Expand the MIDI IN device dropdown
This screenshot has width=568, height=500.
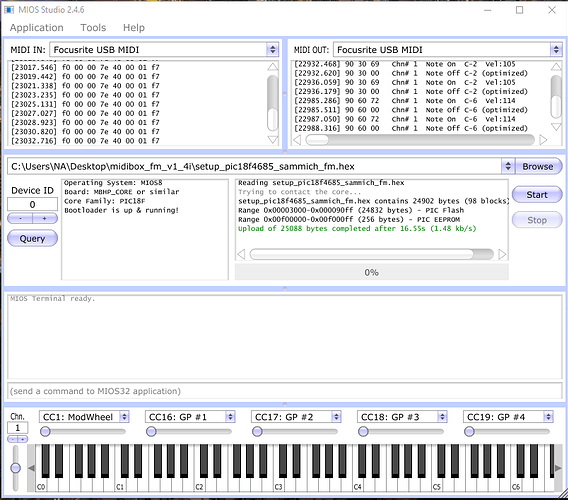pyautogui.click(x=272, y=50)
